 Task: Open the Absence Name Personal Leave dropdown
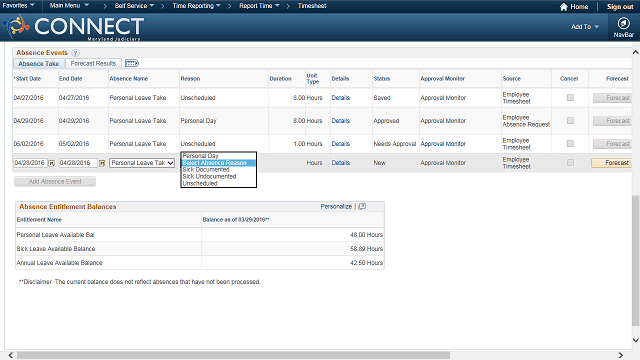[x=142, y=163]
